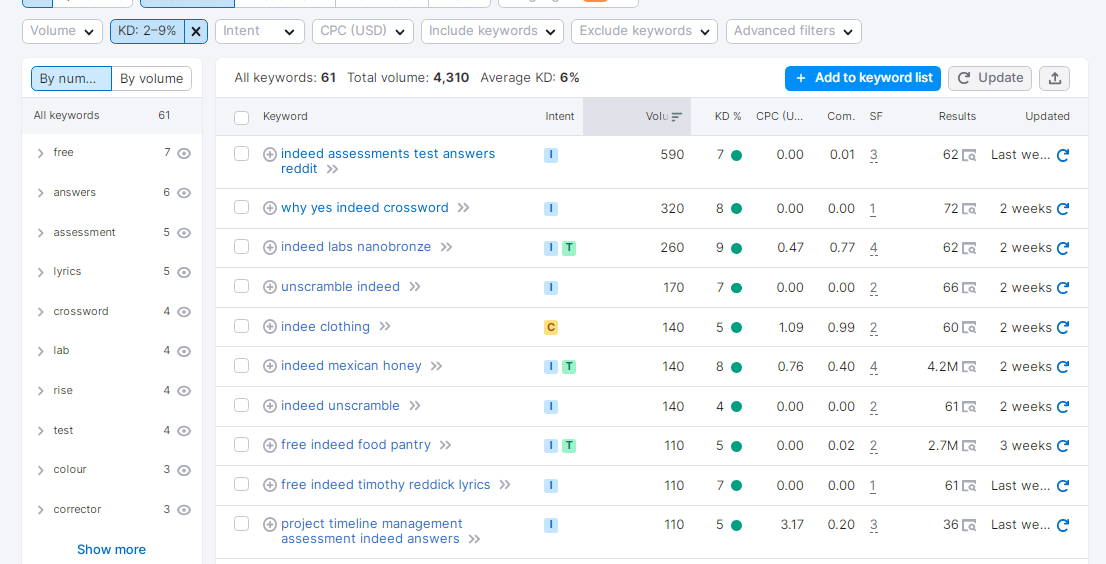Expand the 'lab' keyword group
This screenshot has height=564, width=1106.
pyautogui.click(x=41, y=351)
